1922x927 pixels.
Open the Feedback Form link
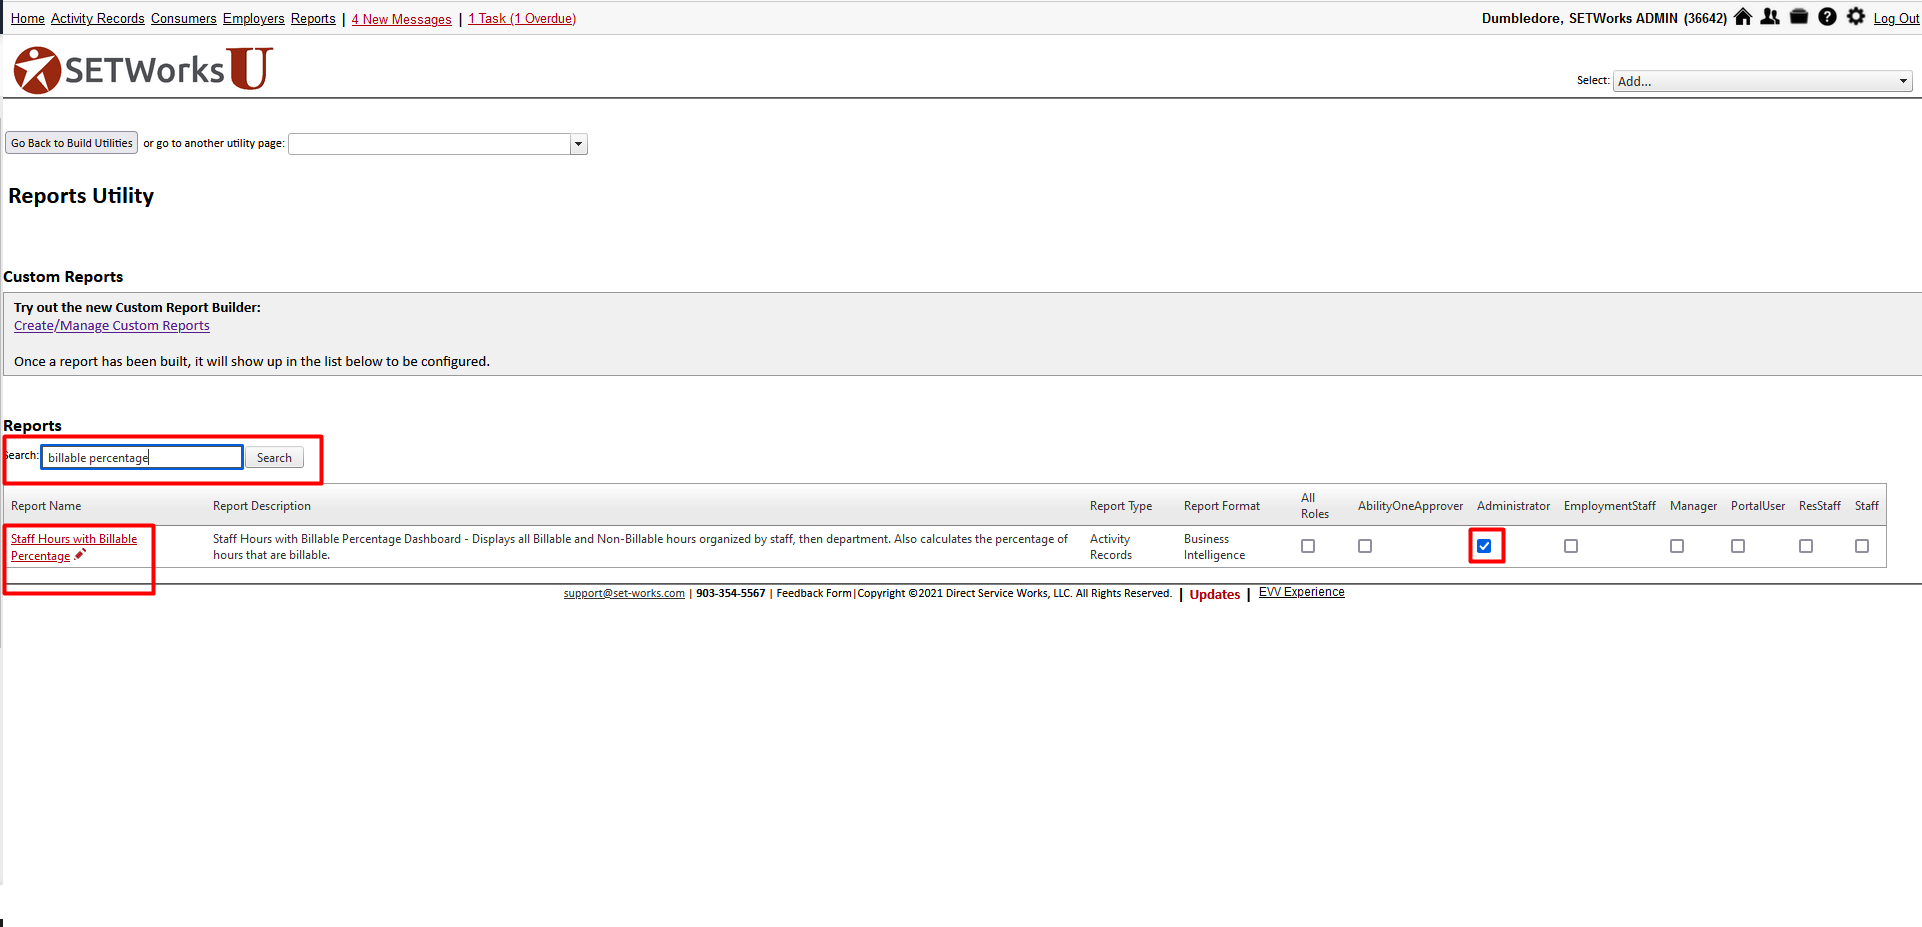point(814,593)
